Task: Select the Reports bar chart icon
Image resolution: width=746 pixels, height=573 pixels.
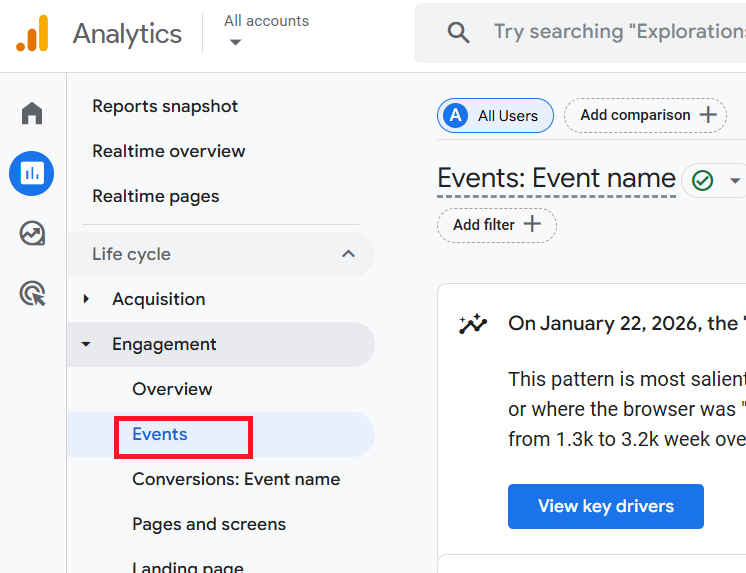Action: (32, 174)
